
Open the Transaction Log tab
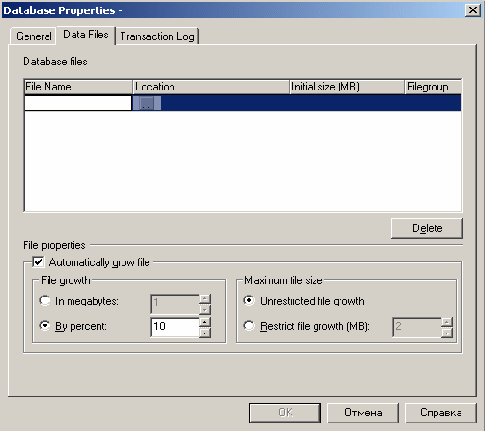pos(157,36)
